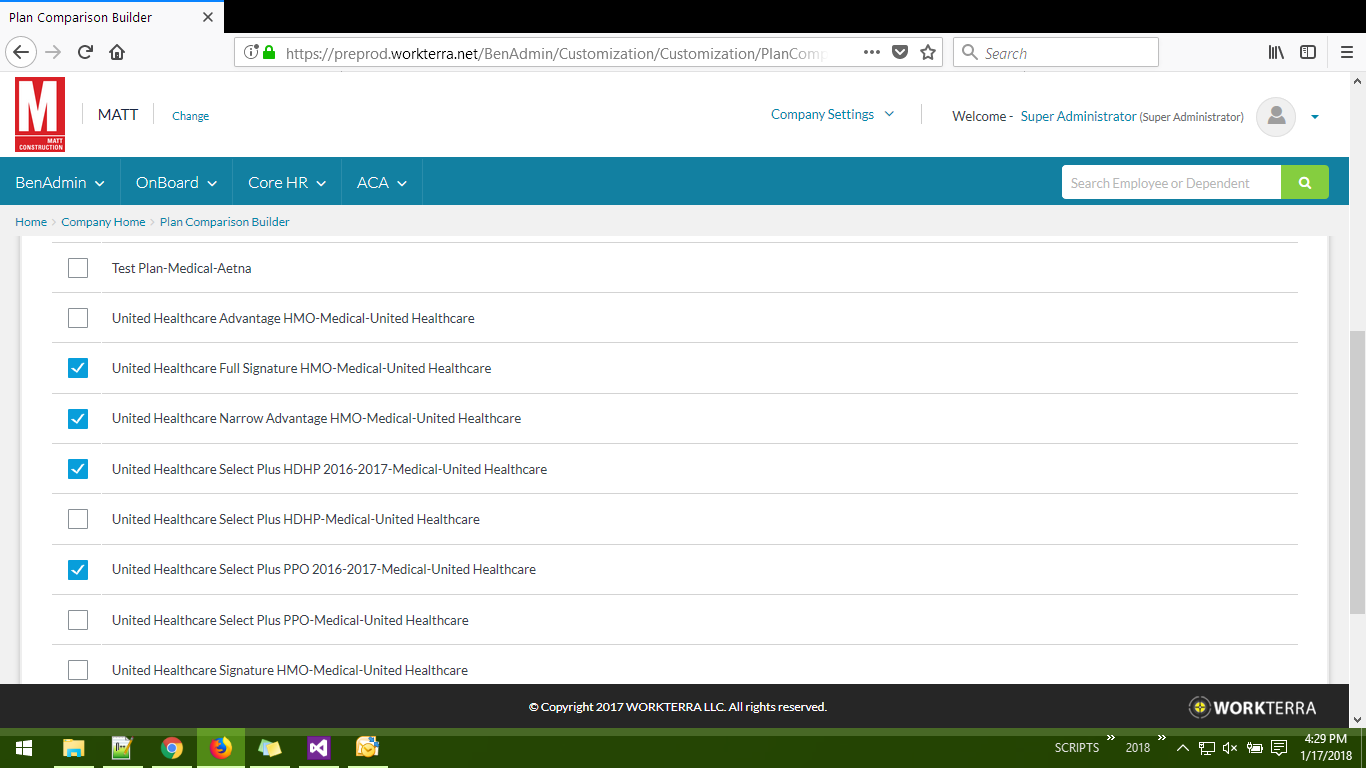1366x768 pixels.
Task: Click in Search Employee or Dependent field
Action: pos(1171,182)
